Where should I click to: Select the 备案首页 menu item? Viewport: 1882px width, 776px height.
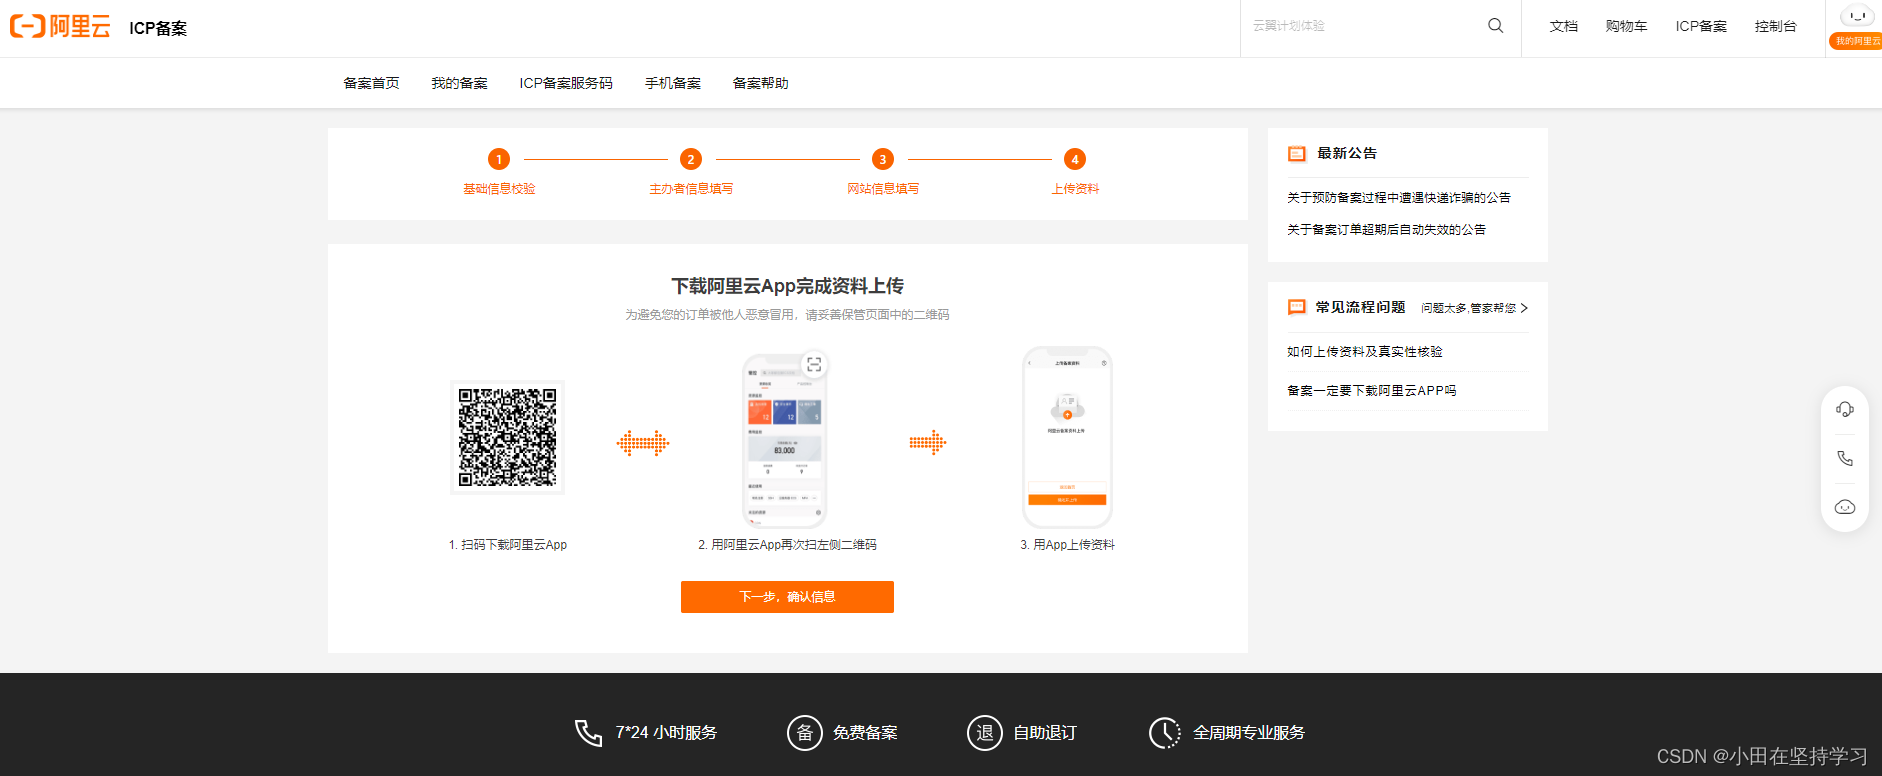pyautogui.click(x=371, y=83)
